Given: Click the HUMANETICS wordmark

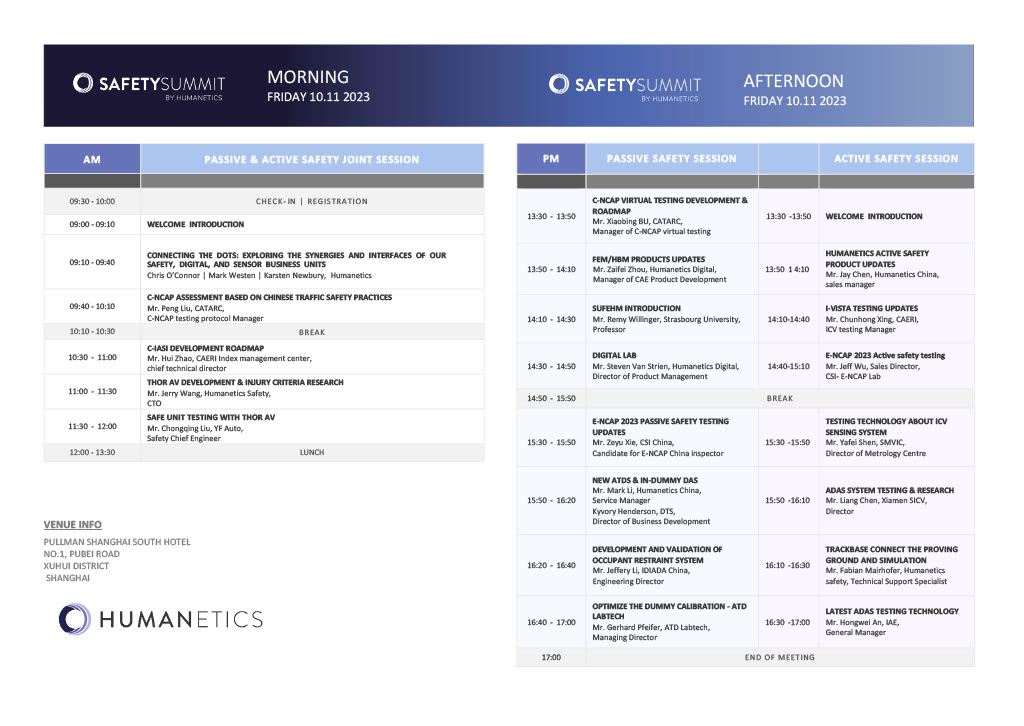Looking at the screenshot, I should click(181, 620).
